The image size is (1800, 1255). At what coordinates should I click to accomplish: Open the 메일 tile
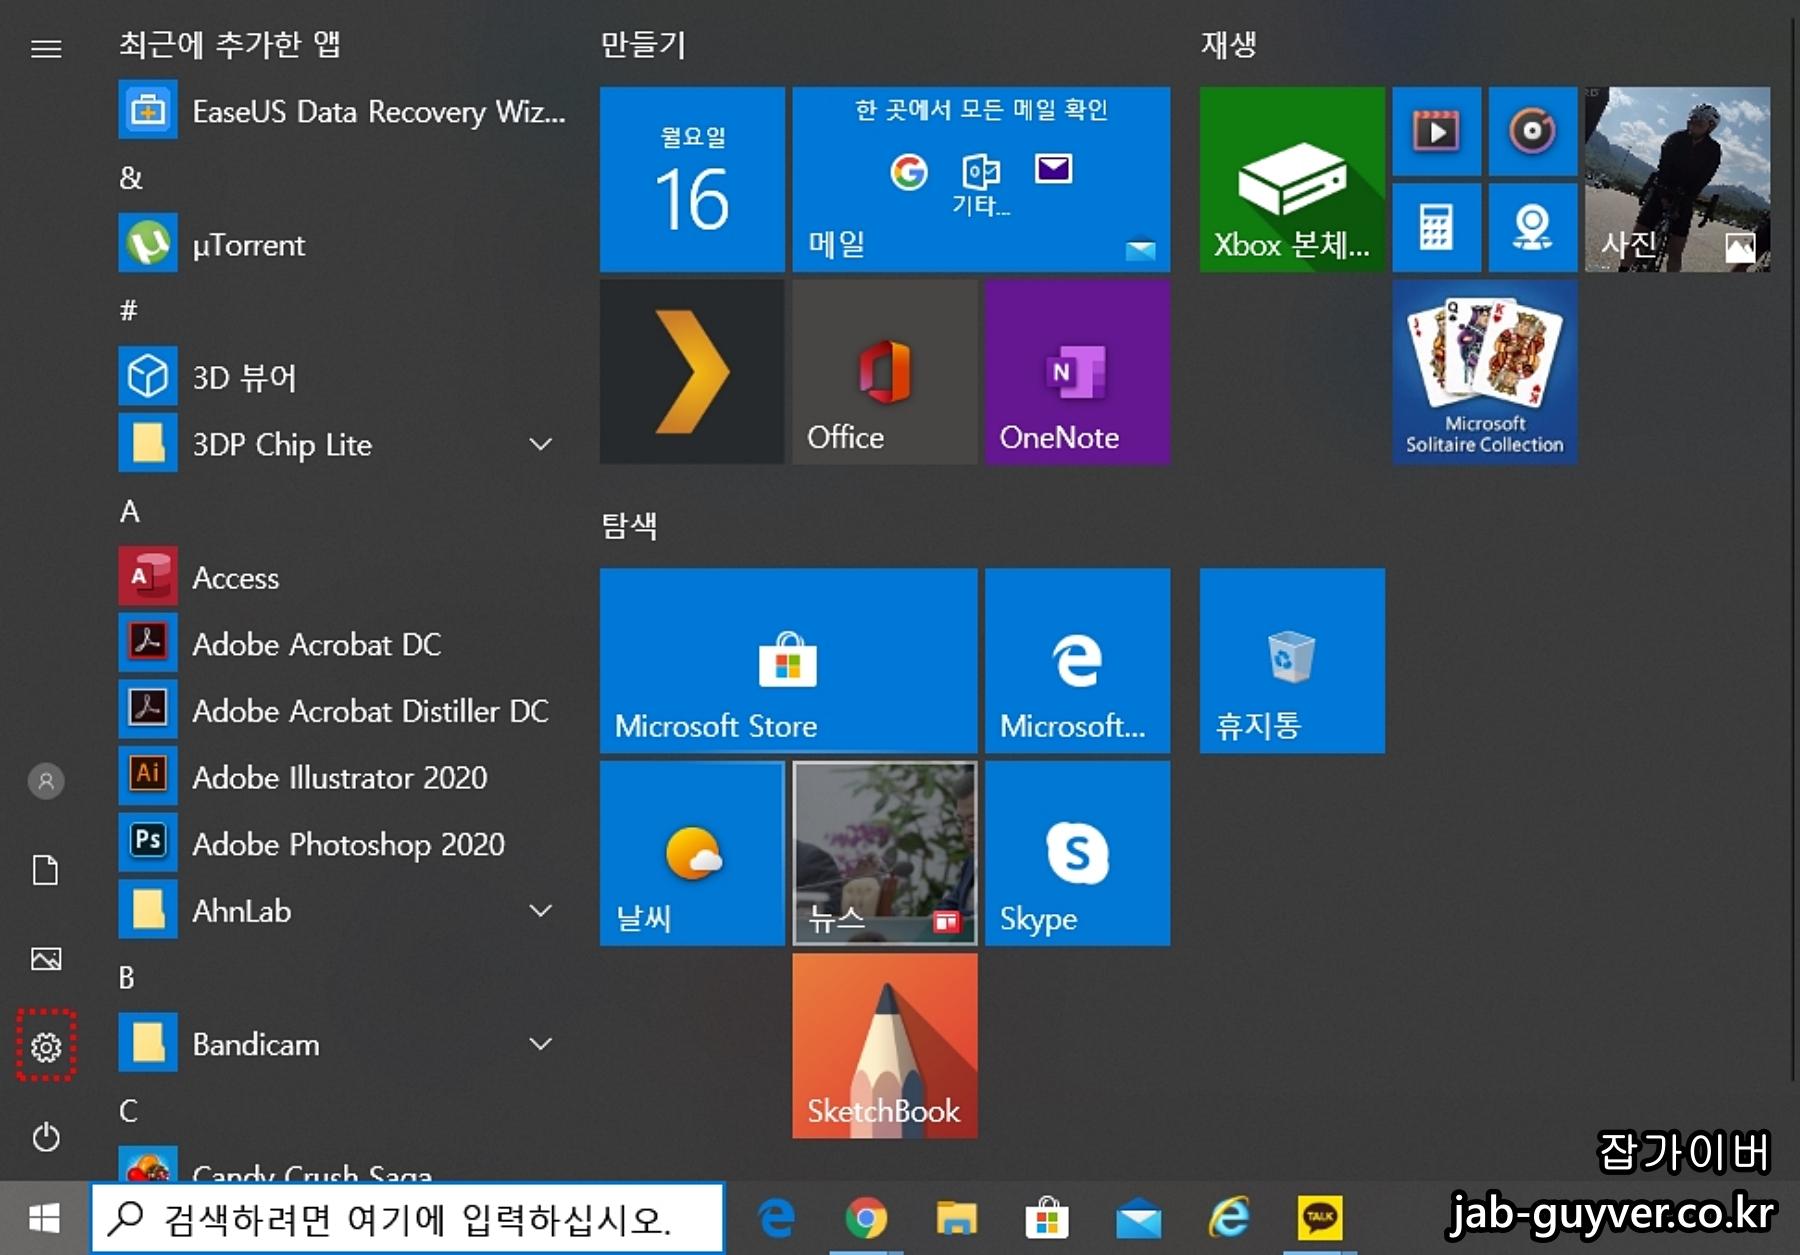981,179
